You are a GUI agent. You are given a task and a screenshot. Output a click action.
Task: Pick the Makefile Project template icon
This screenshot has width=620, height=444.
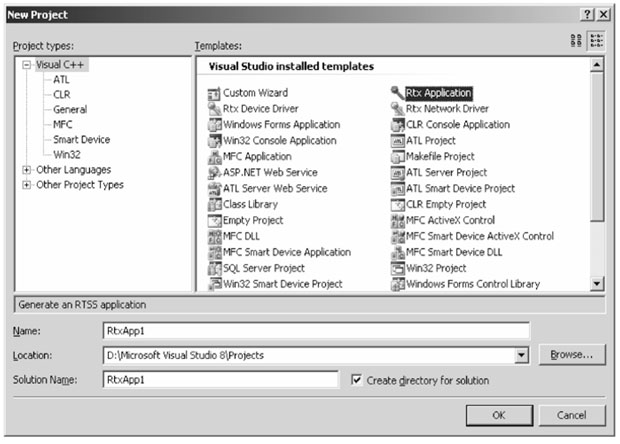click(397, 157)
